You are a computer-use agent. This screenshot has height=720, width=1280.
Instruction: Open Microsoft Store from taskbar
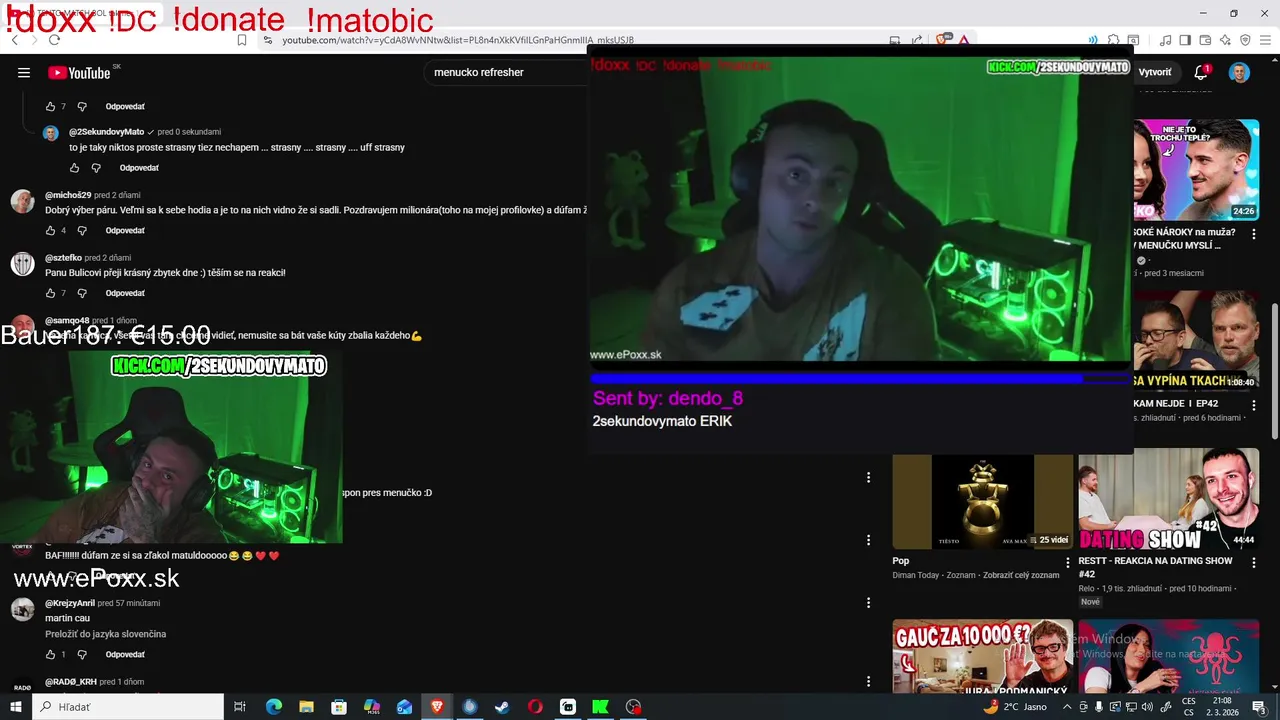[x=339, y=707]
